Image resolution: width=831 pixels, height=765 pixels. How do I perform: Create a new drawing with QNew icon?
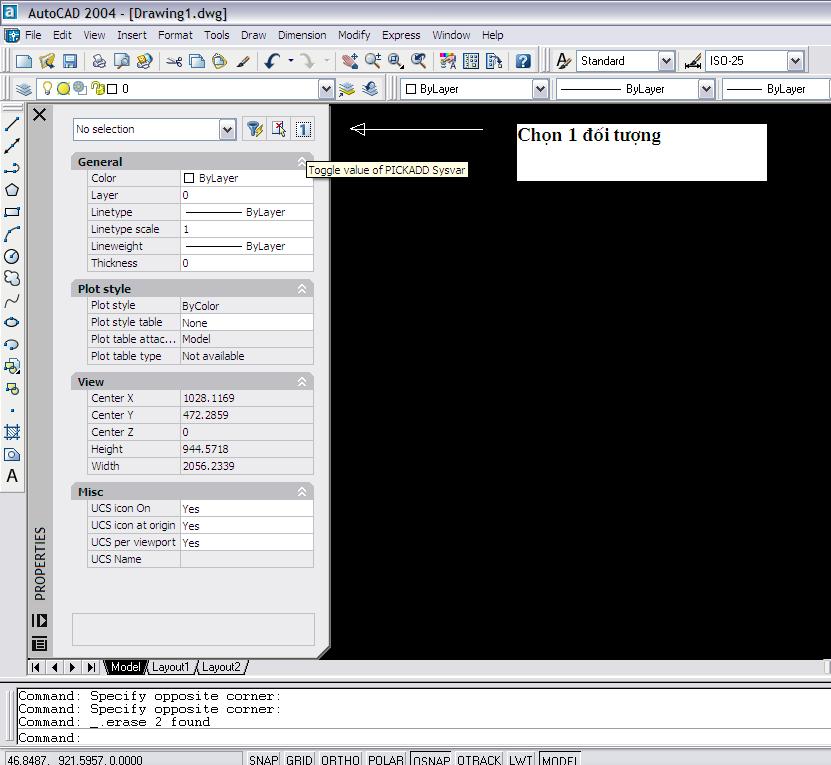click(24, 61)
